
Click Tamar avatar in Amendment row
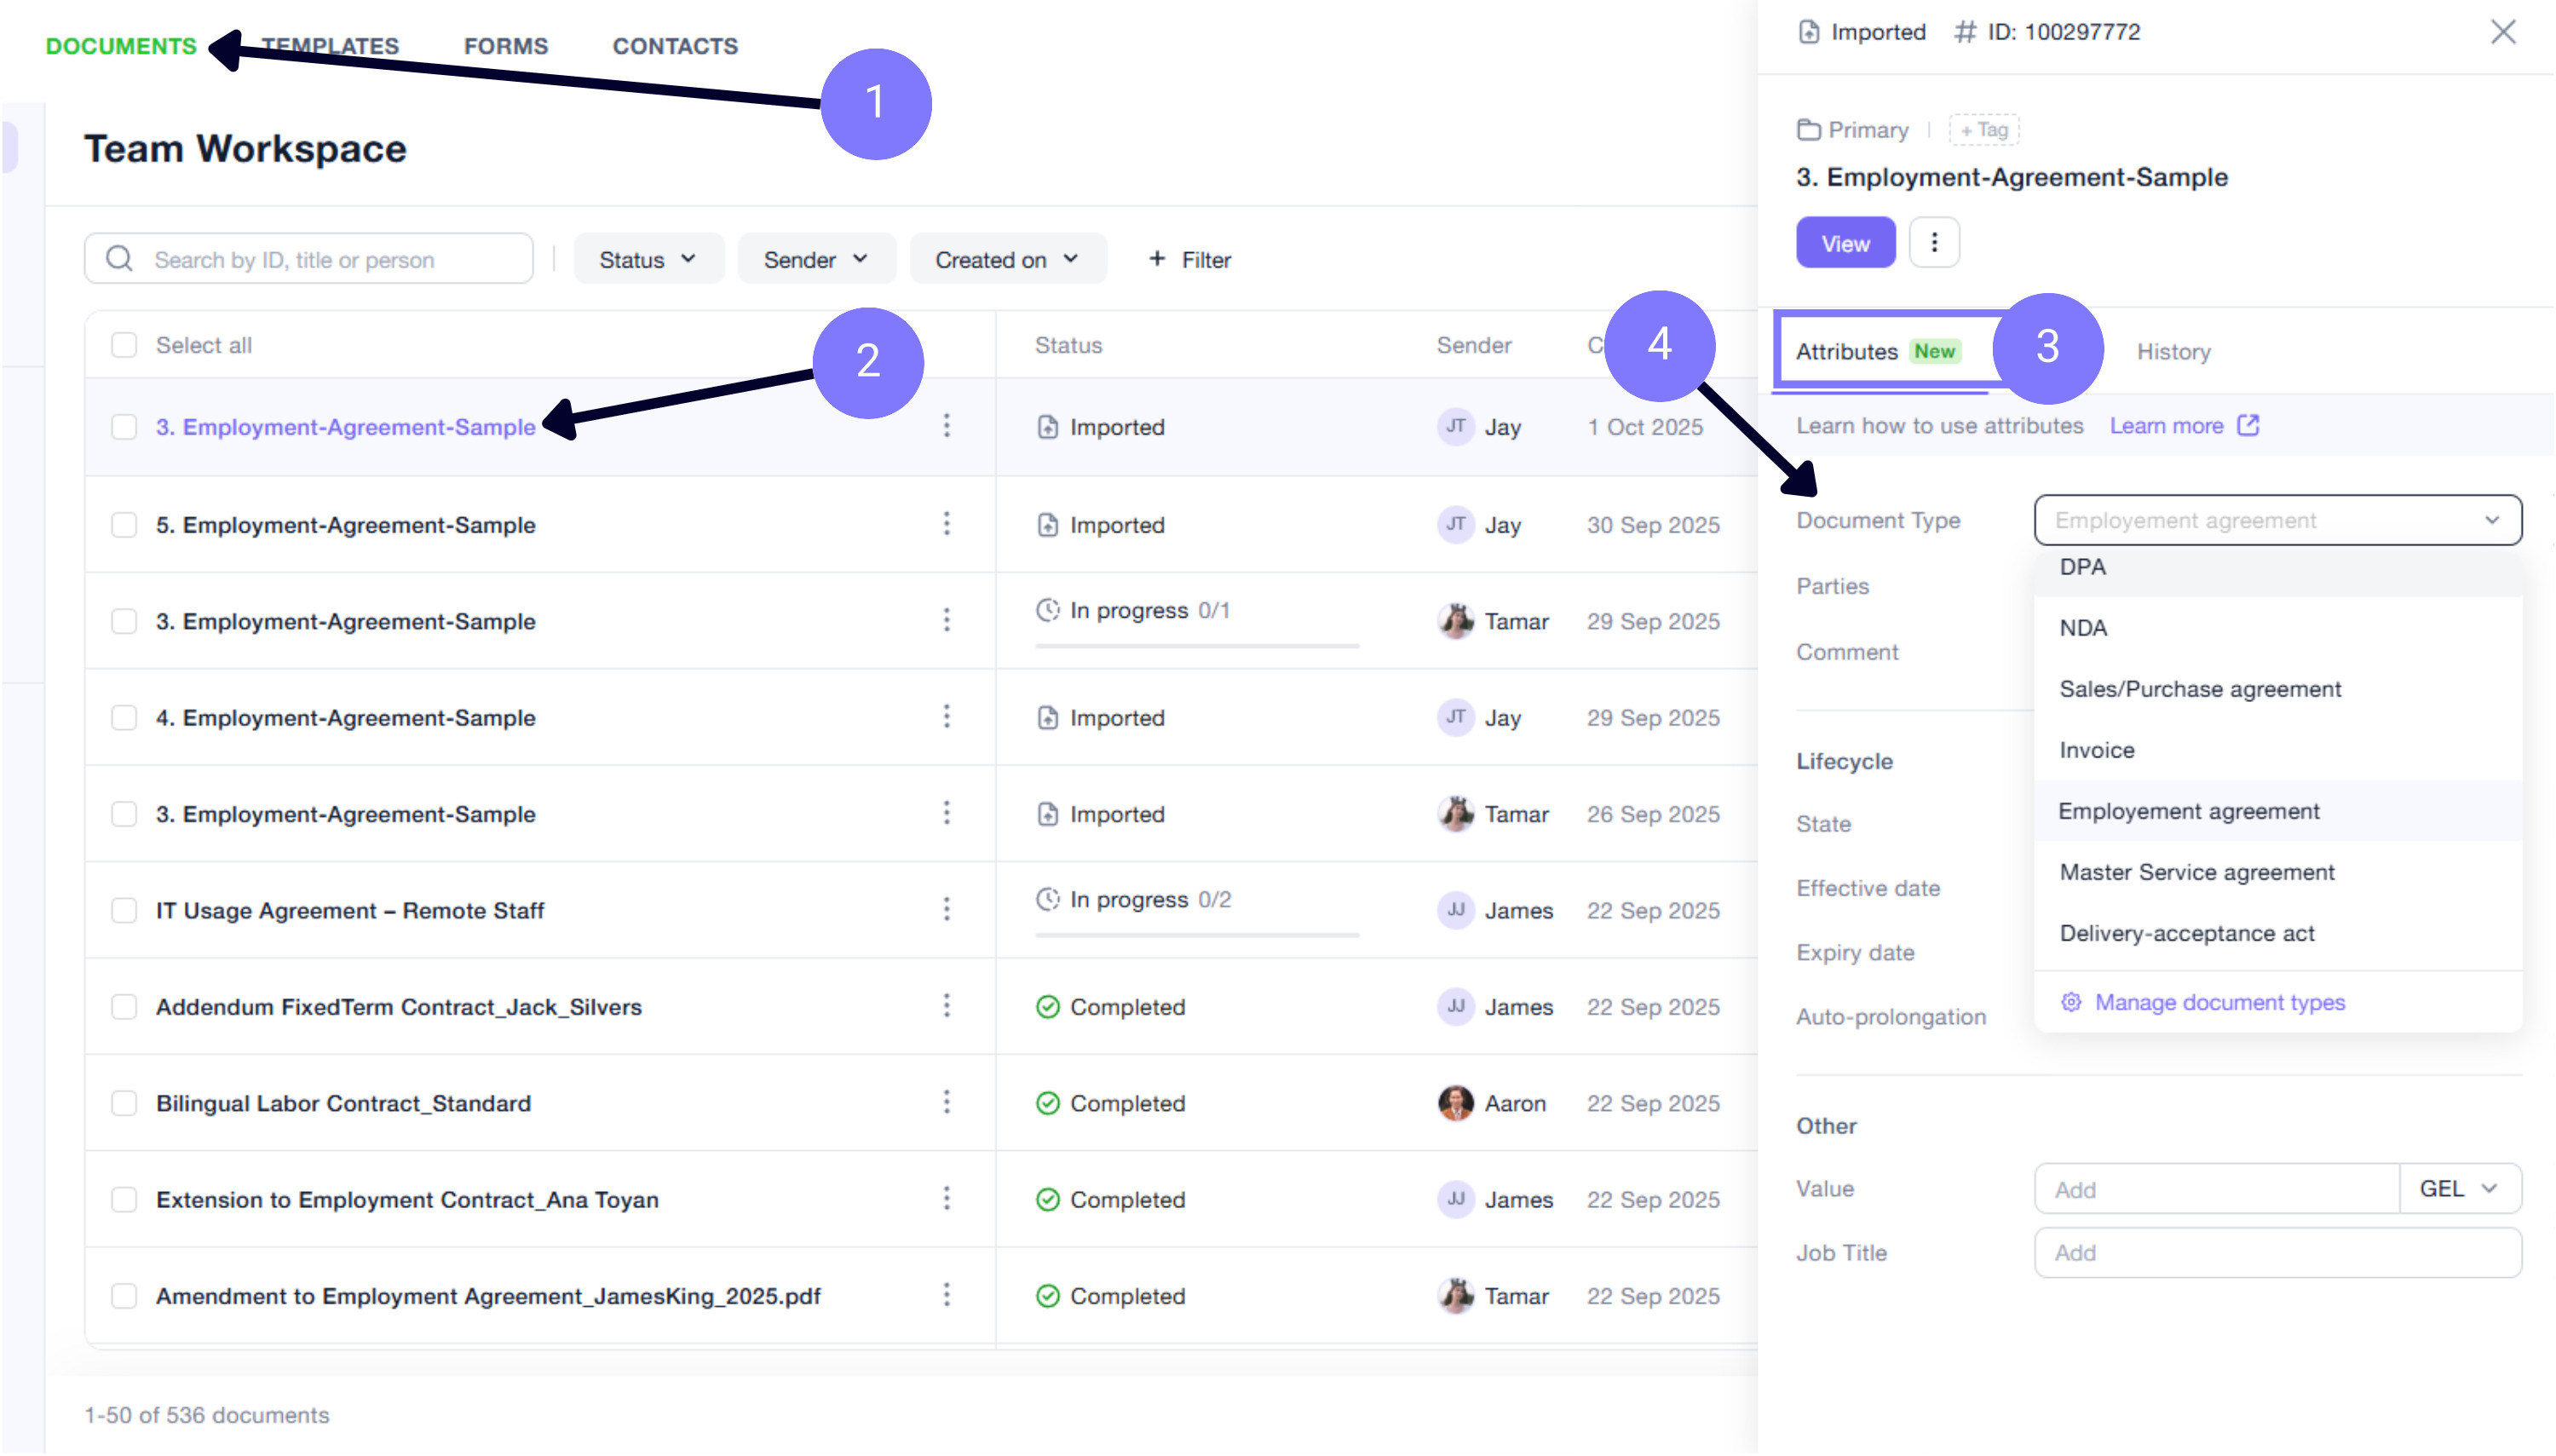[x=1455, y=1296]
